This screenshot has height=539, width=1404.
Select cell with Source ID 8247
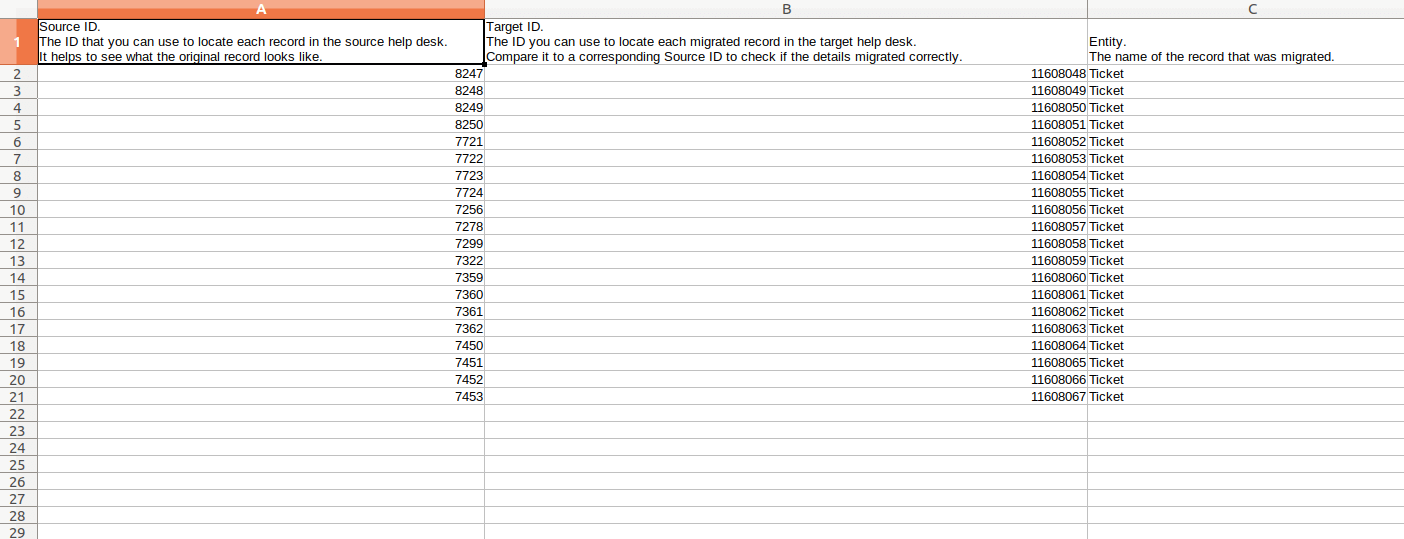[261, 74]
